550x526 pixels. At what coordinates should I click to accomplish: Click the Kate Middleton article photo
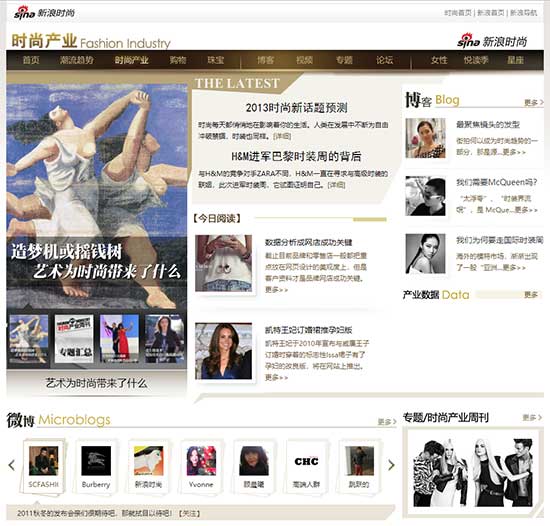(x=223, y=351)
